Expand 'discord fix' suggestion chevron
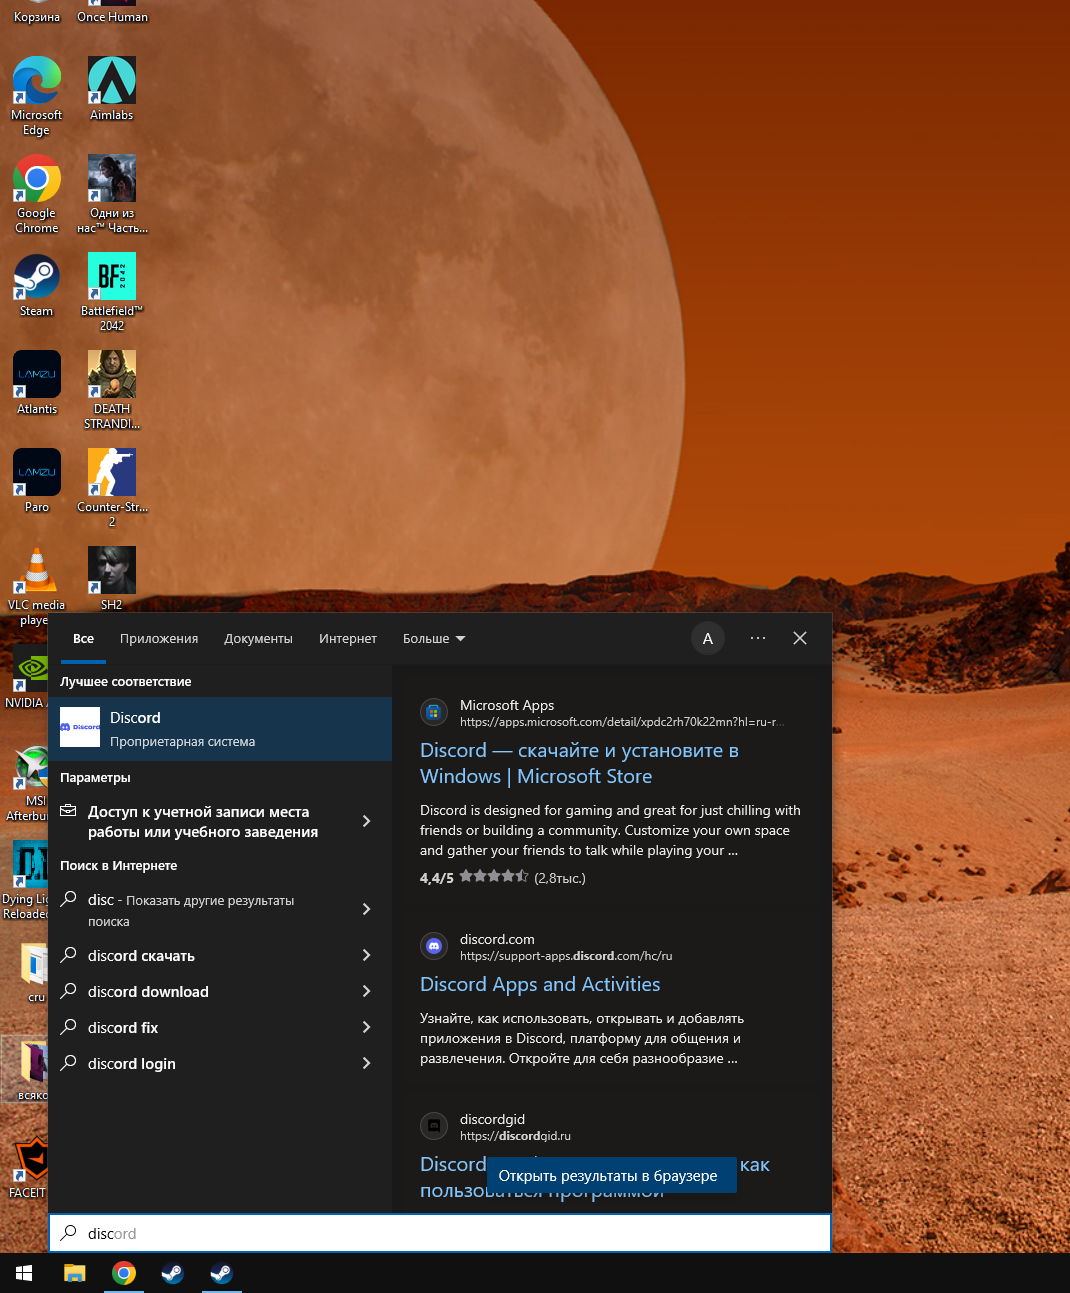 pos(366,1028)
